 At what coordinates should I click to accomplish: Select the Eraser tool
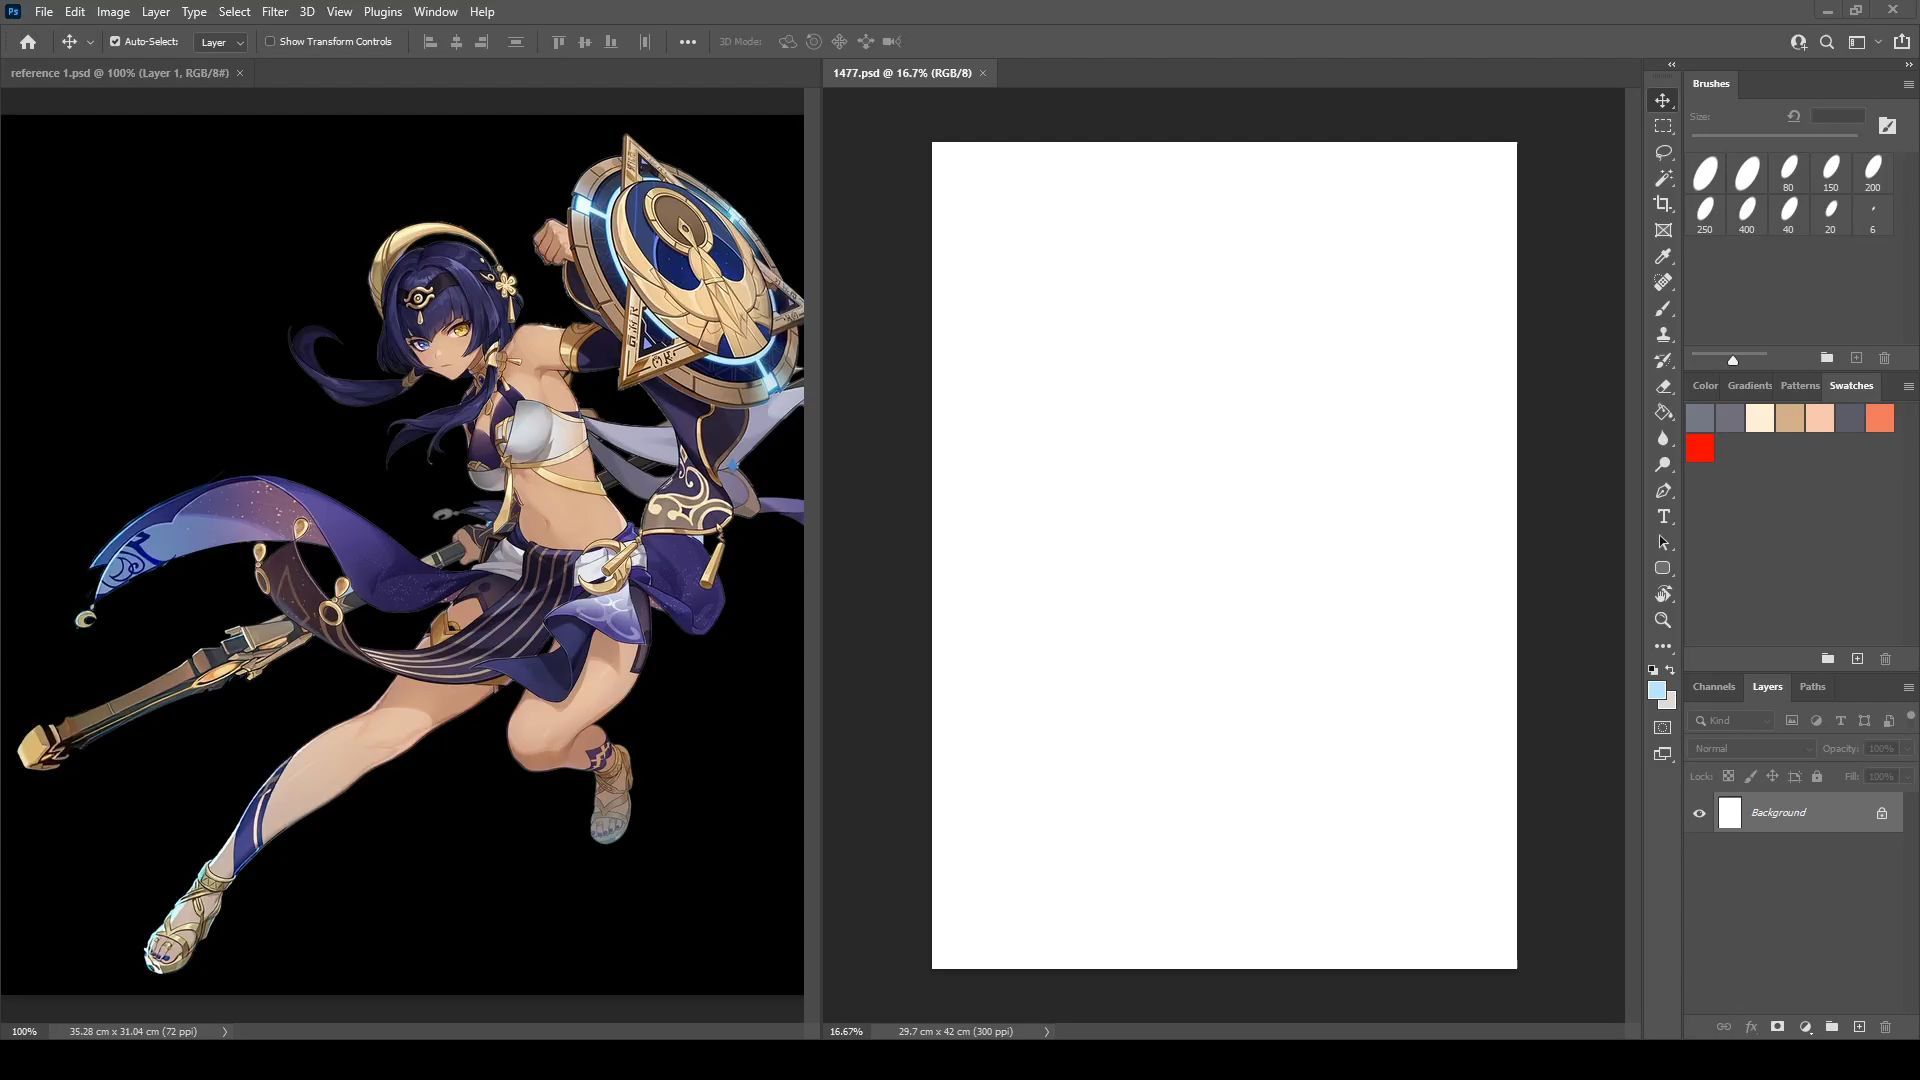(1663, 387)
